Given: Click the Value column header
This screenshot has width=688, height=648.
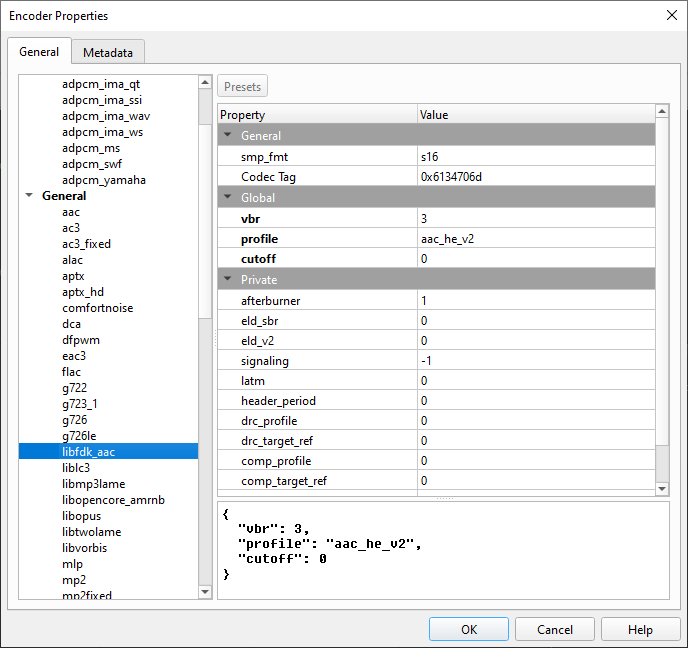Looking at the screenshot, I should point(536,115).
